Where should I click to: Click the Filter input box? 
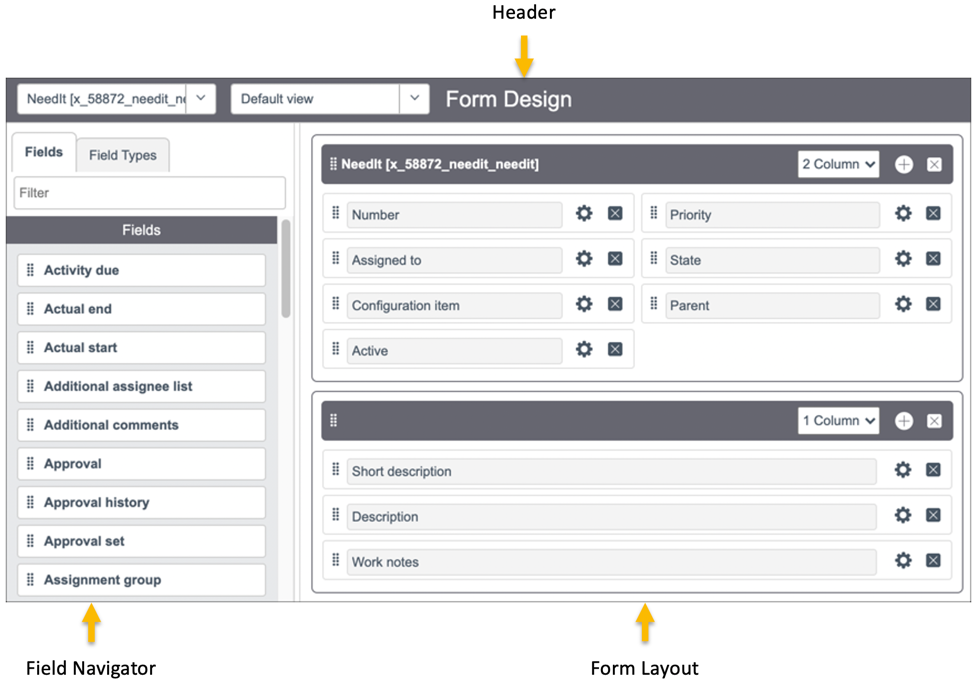click(148, 192)
